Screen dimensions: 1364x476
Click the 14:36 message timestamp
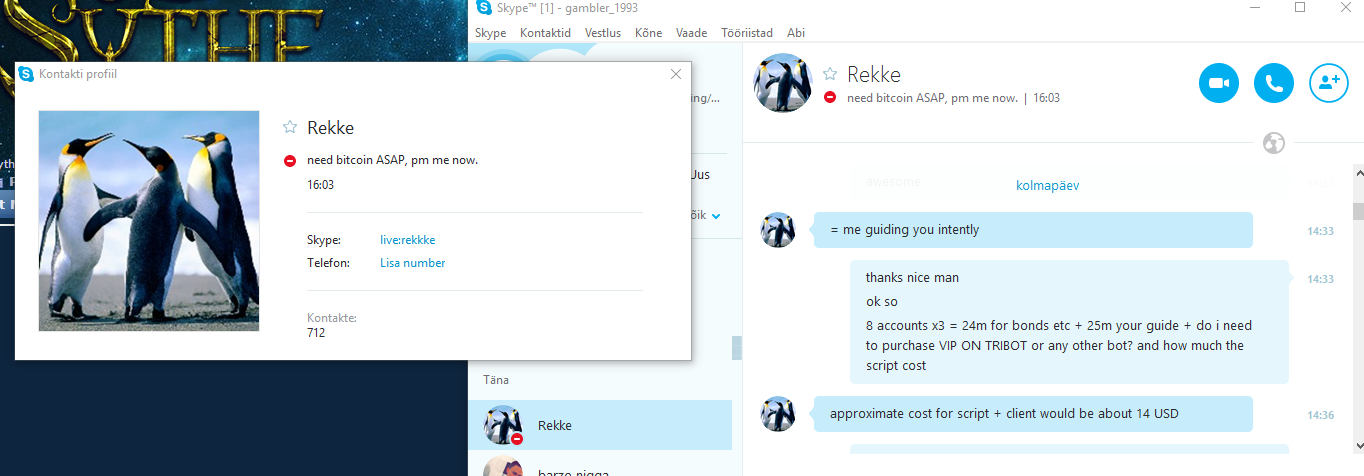point(1320,415)
